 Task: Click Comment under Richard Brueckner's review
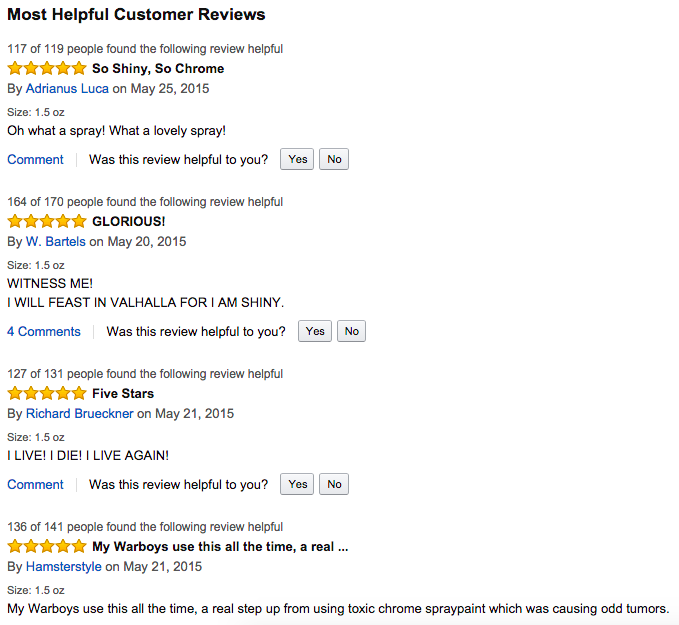pos(35,485)
